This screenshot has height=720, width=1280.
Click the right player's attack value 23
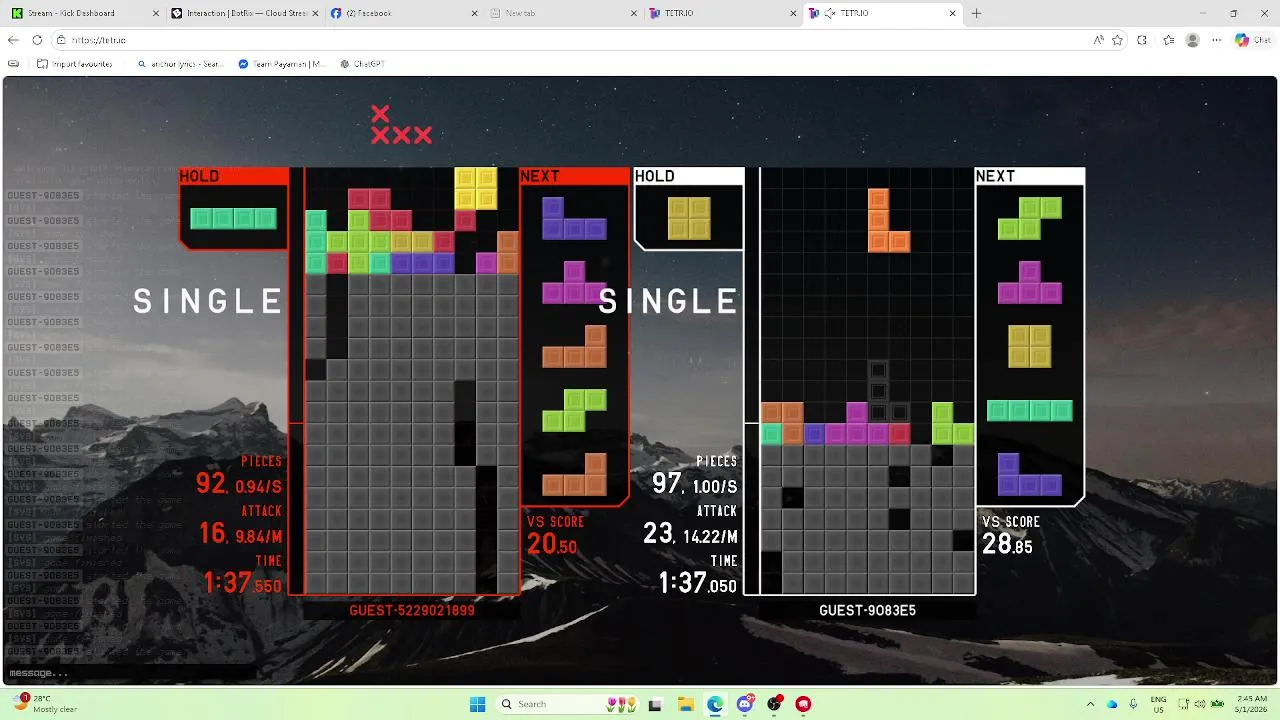(658, 533)
